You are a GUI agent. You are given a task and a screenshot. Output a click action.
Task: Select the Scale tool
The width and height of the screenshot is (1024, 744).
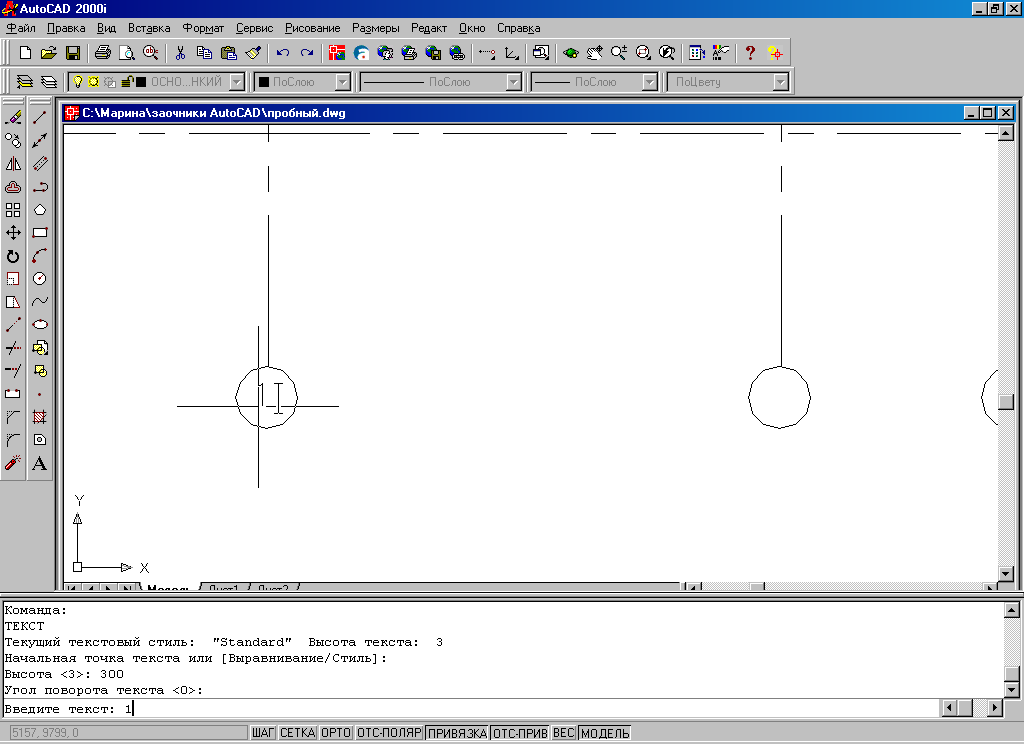coord(13,279)
